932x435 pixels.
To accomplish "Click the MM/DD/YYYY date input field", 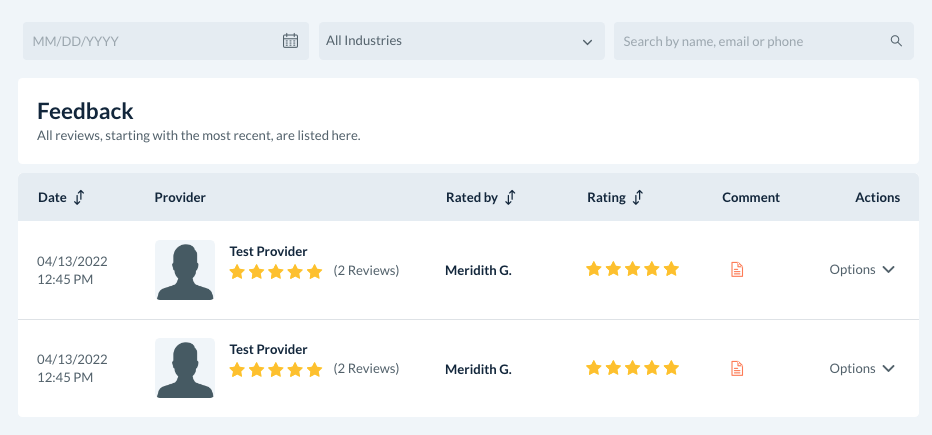I will 150,41.
